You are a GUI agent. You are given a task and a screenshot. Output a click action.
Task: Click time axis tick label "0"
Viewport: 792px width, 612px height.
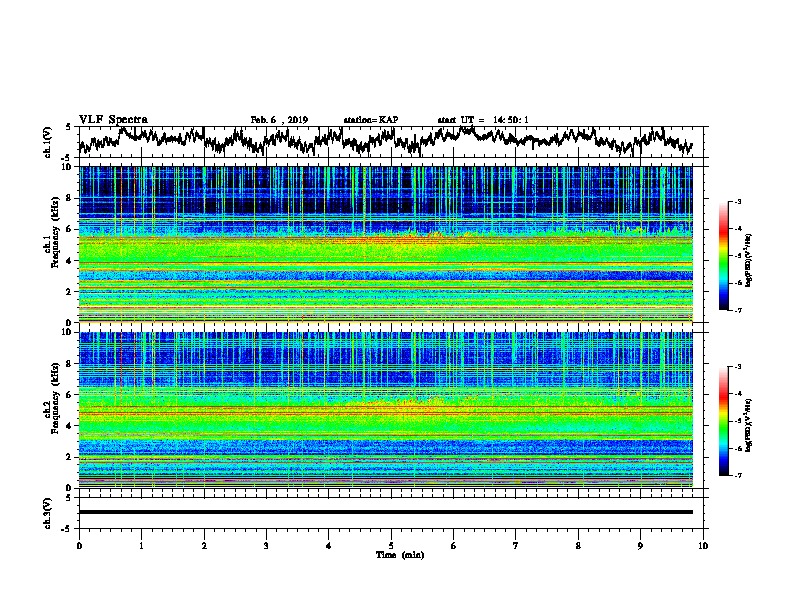[79, 545]
